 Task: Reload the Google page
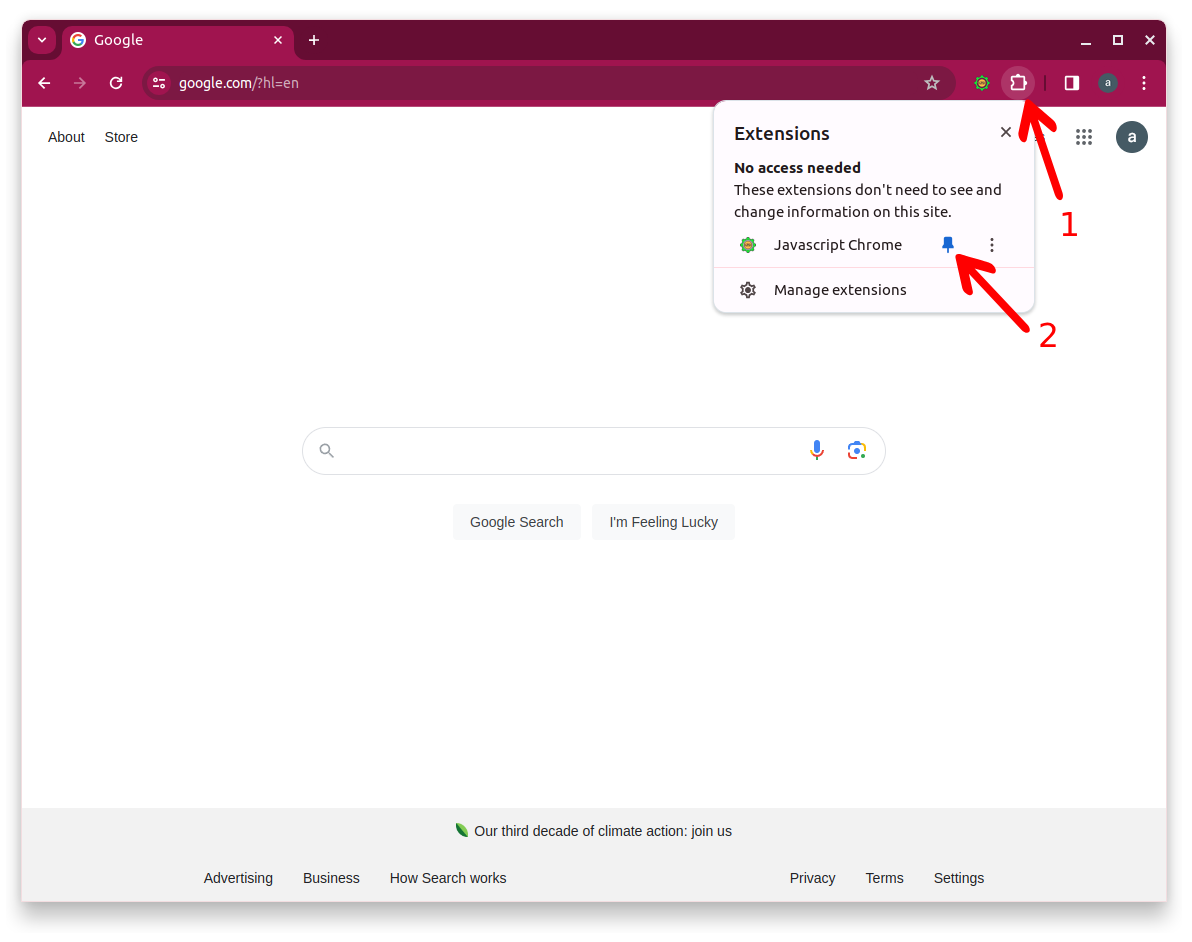(x=116, y=83)
